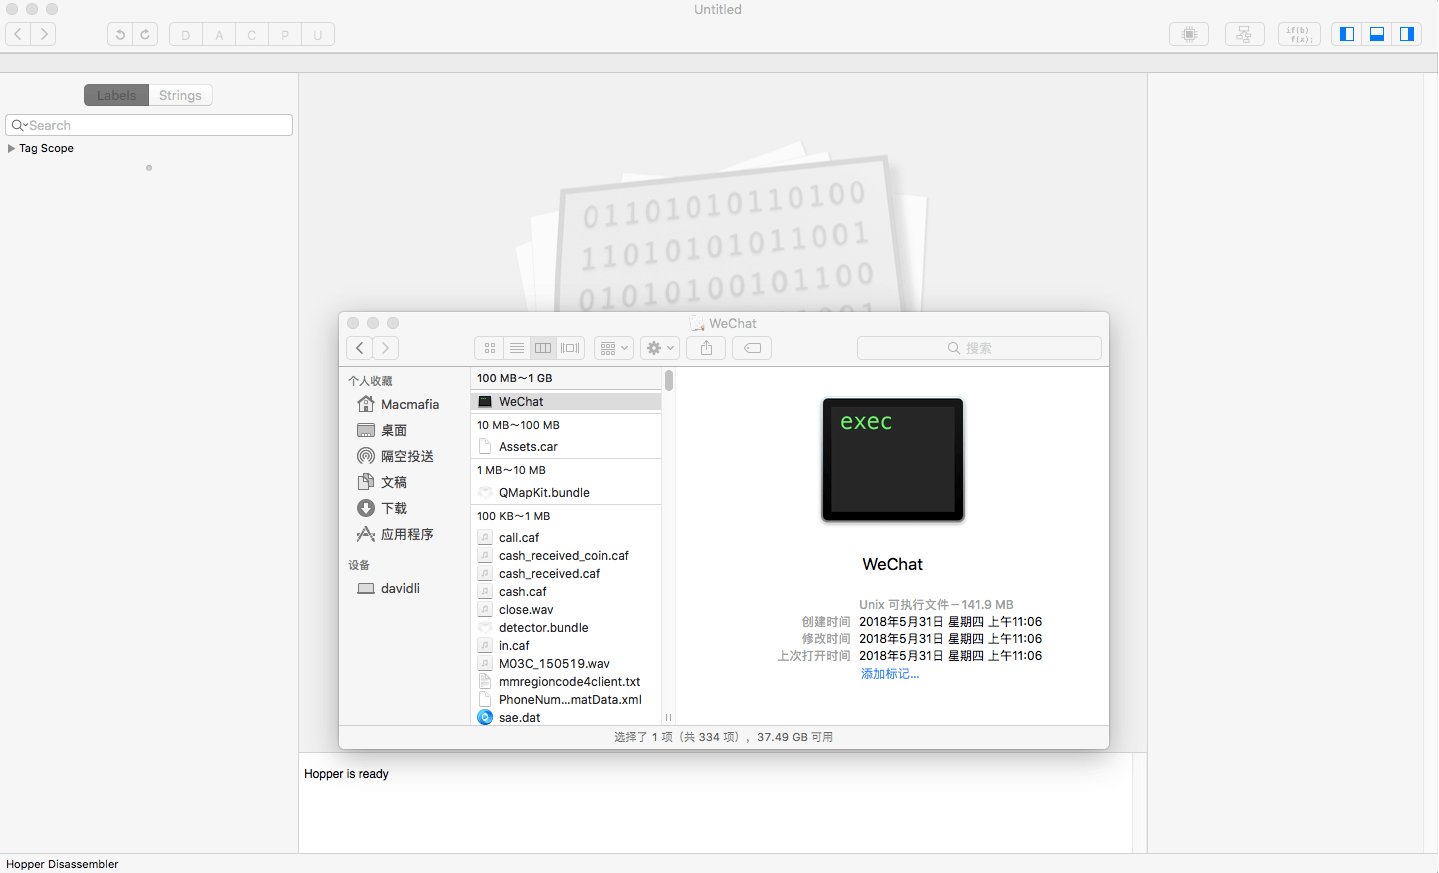Image resolution: width=1439 pixels, height=873 pixels.
Task: Click WeChat folder icon in Finder title
Action: [x=697, y=323]
